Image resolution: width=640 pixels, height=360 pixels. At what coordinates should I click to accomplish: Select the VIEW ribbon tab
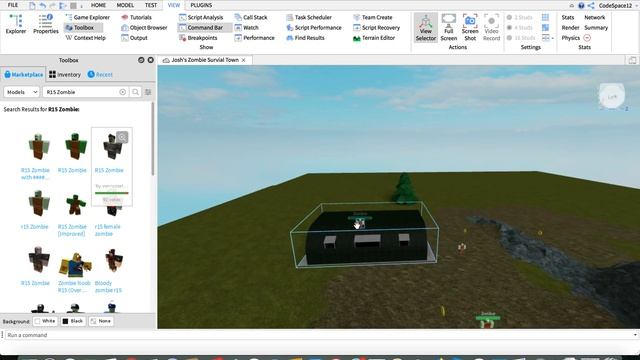pyautogui.click(x=174, y=5)
